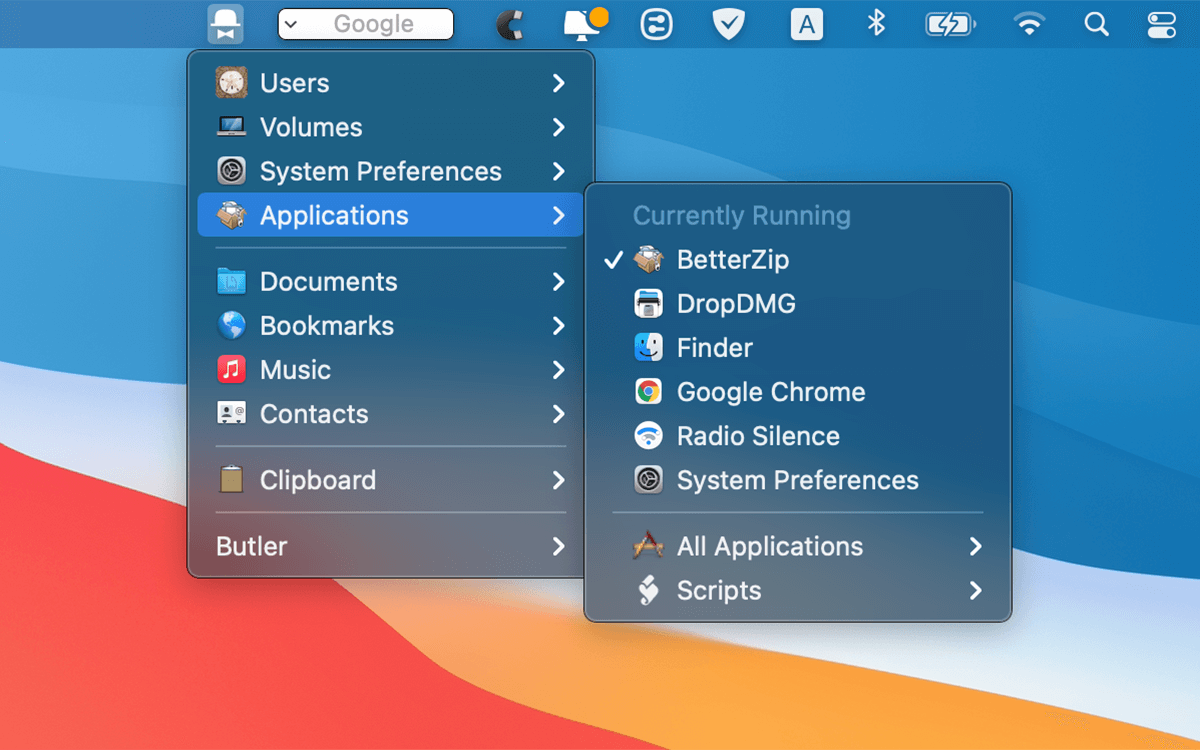Click the All Applications icon

pos(648,545)
